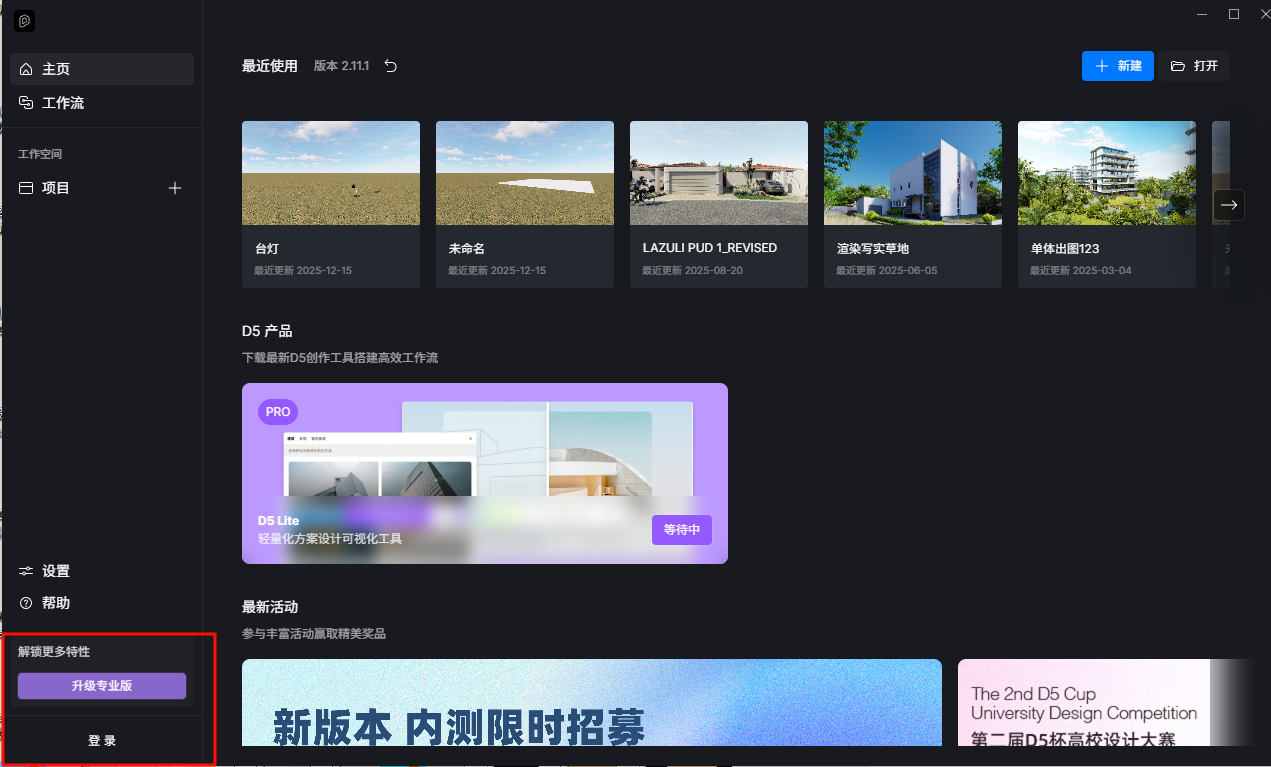Click the question mark icon beside 帮助
Image resolution: width=1271 pixels, height=767 pixels.
tap(26, 603)
